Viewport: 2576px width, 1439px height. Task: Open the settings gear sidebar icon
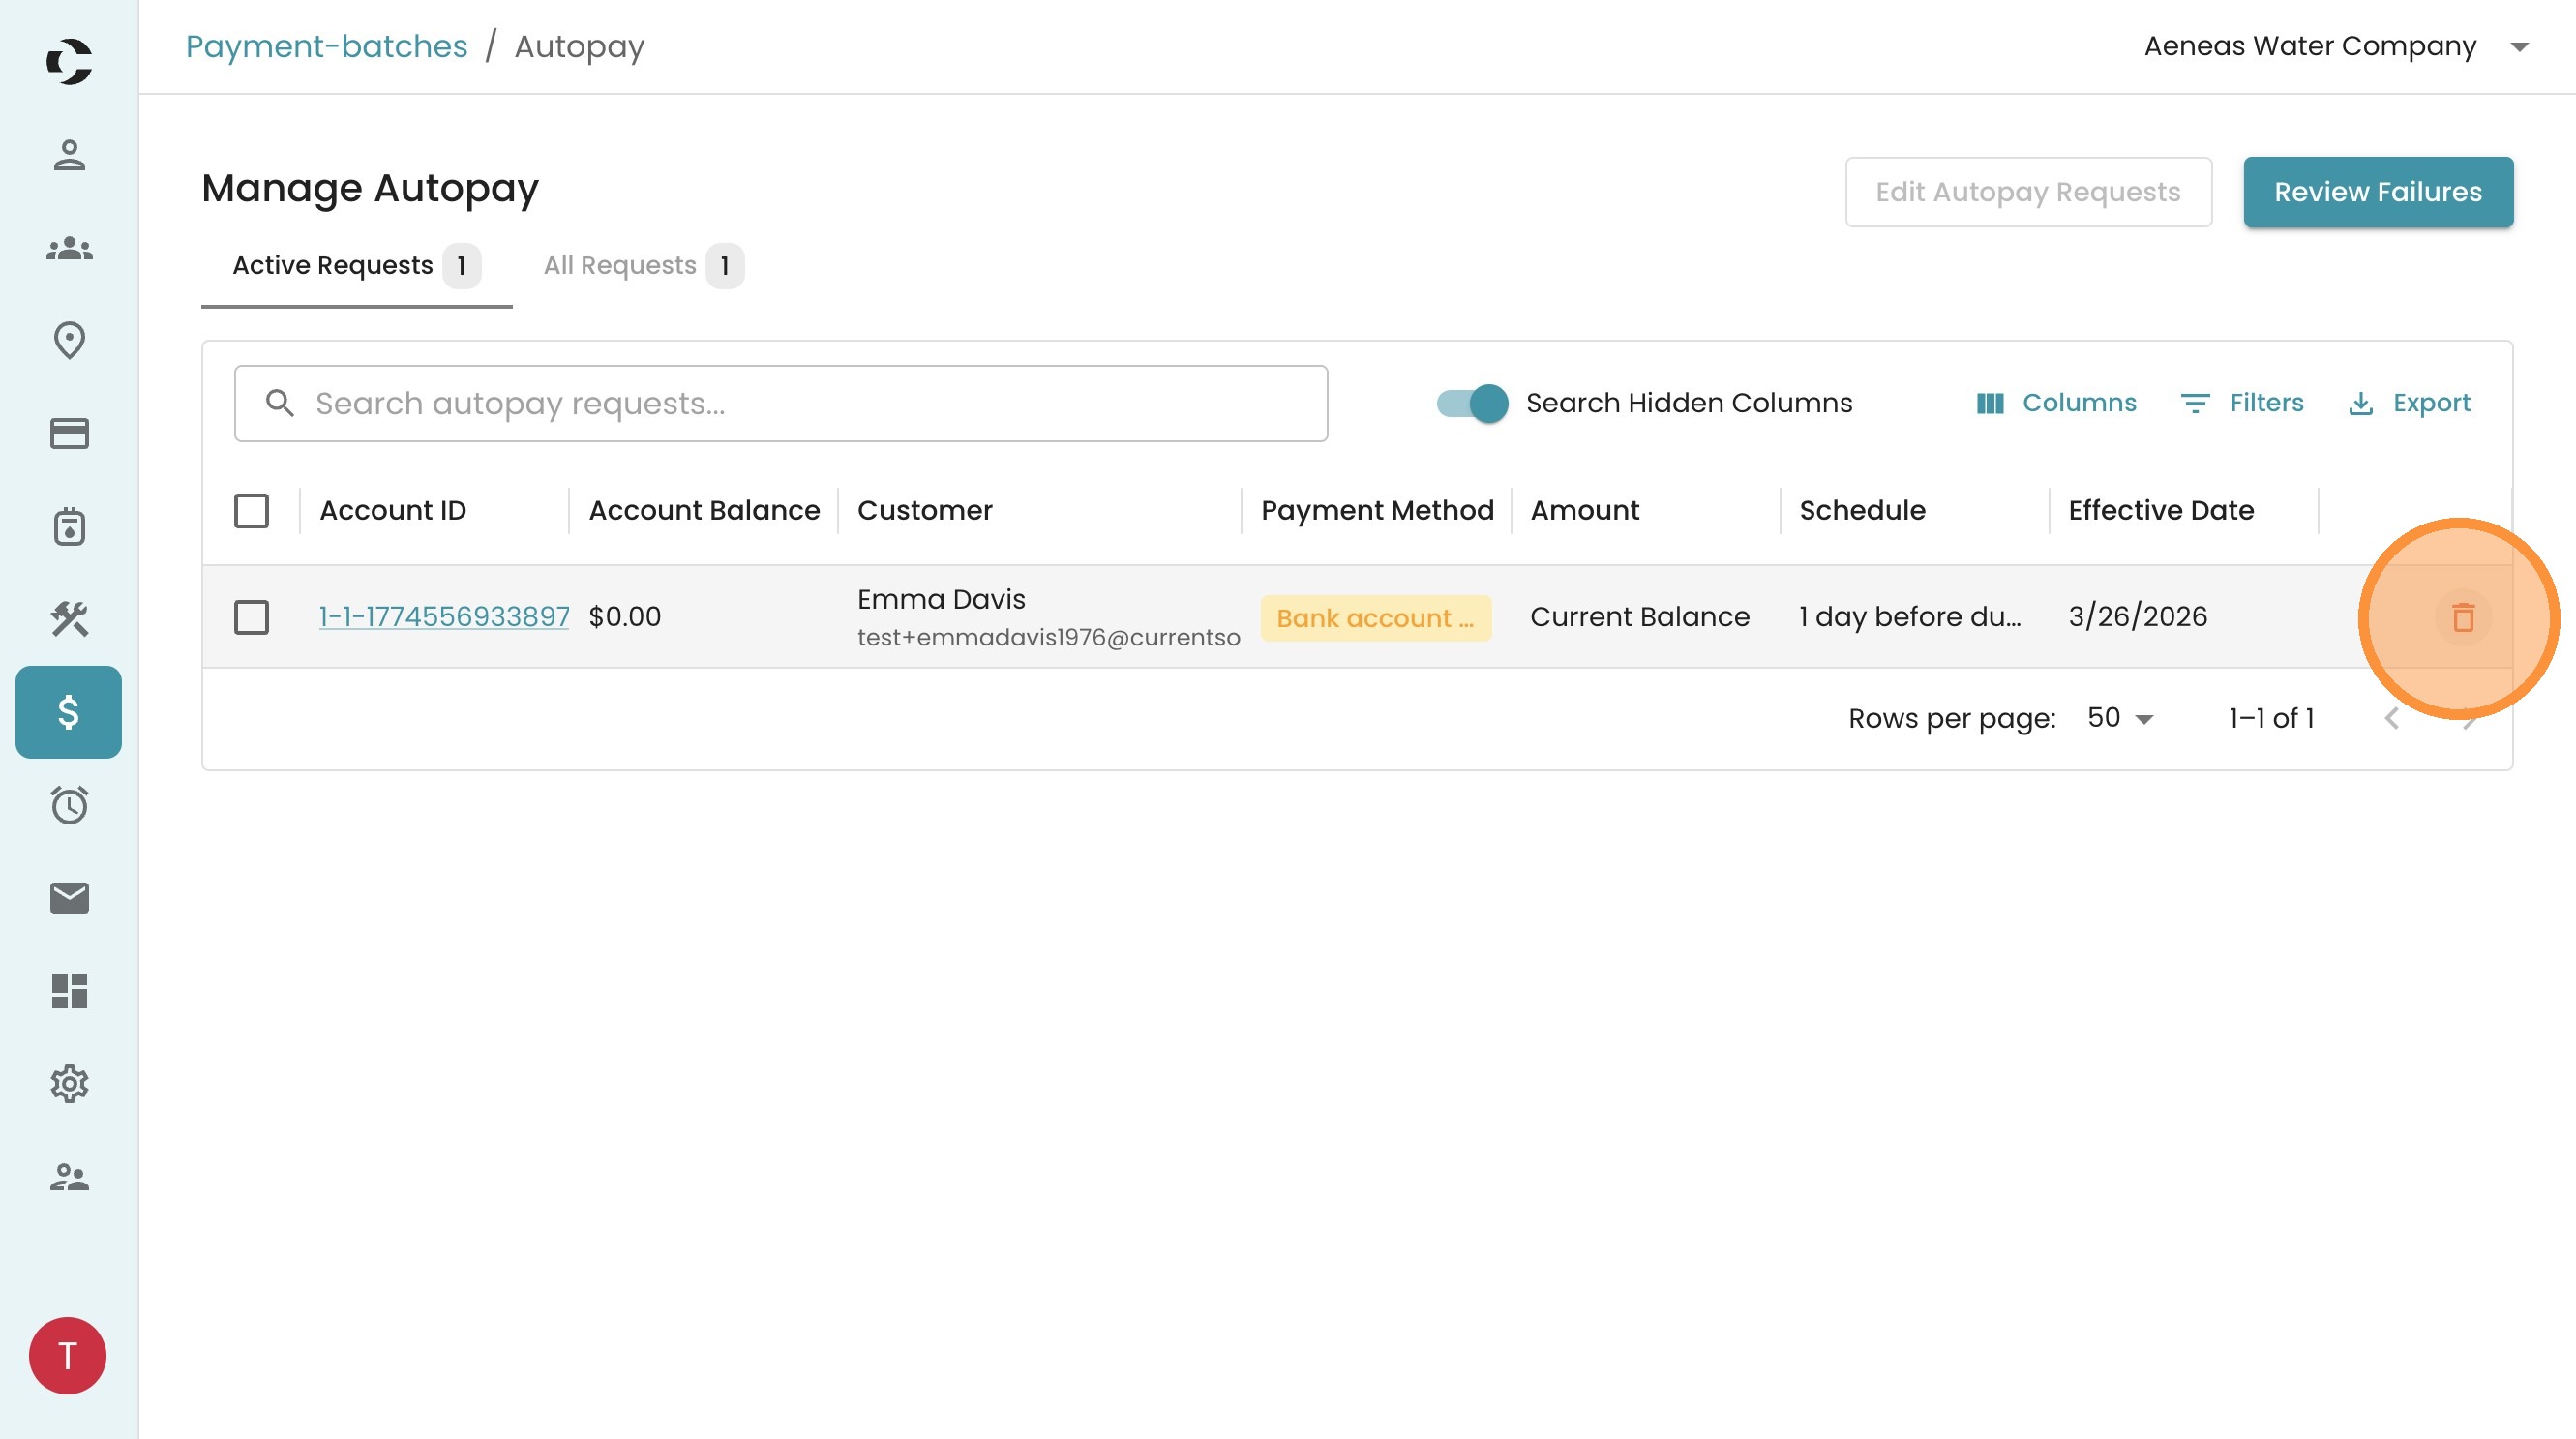tap(69, 1084)
